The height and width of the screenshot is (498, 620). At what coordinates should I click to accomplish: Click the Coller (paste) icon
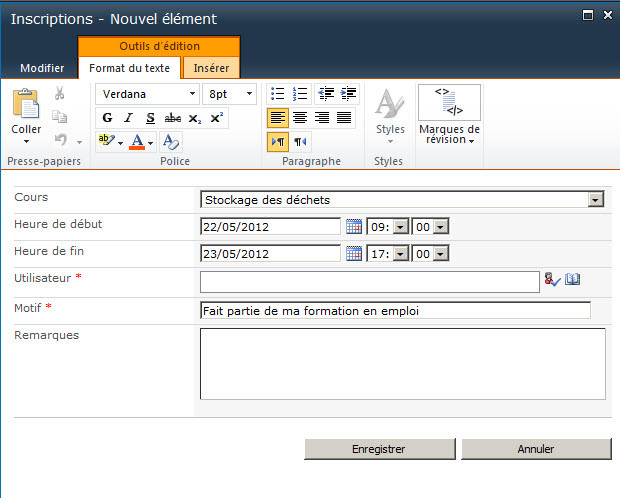pos(26,105)
